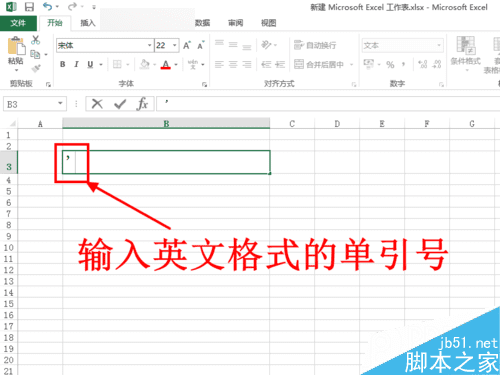Click Merge and Center (合并后居中) button

click(319, 64)
